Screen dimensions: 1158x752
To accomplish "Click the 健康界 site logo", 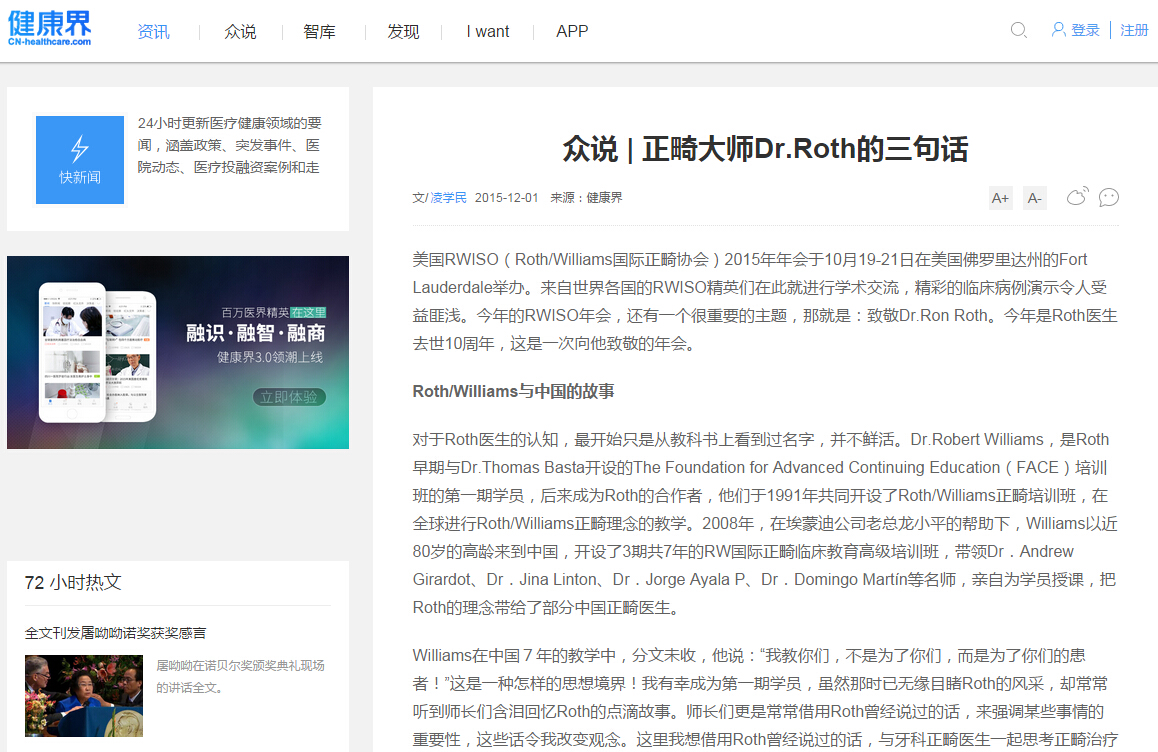I will [49, 29].
